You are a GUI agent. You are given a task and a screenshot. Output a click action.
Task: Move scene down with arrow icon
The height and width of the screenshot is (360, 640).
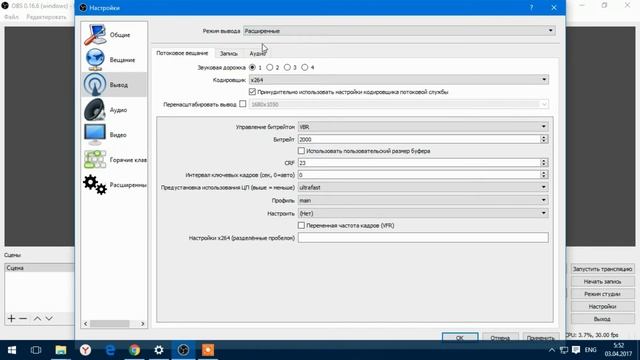49,318
